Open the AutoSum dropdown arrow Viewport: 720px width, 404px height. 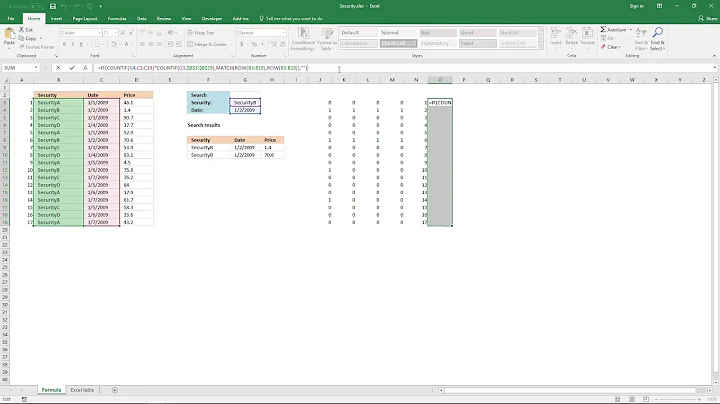point(630,29)
